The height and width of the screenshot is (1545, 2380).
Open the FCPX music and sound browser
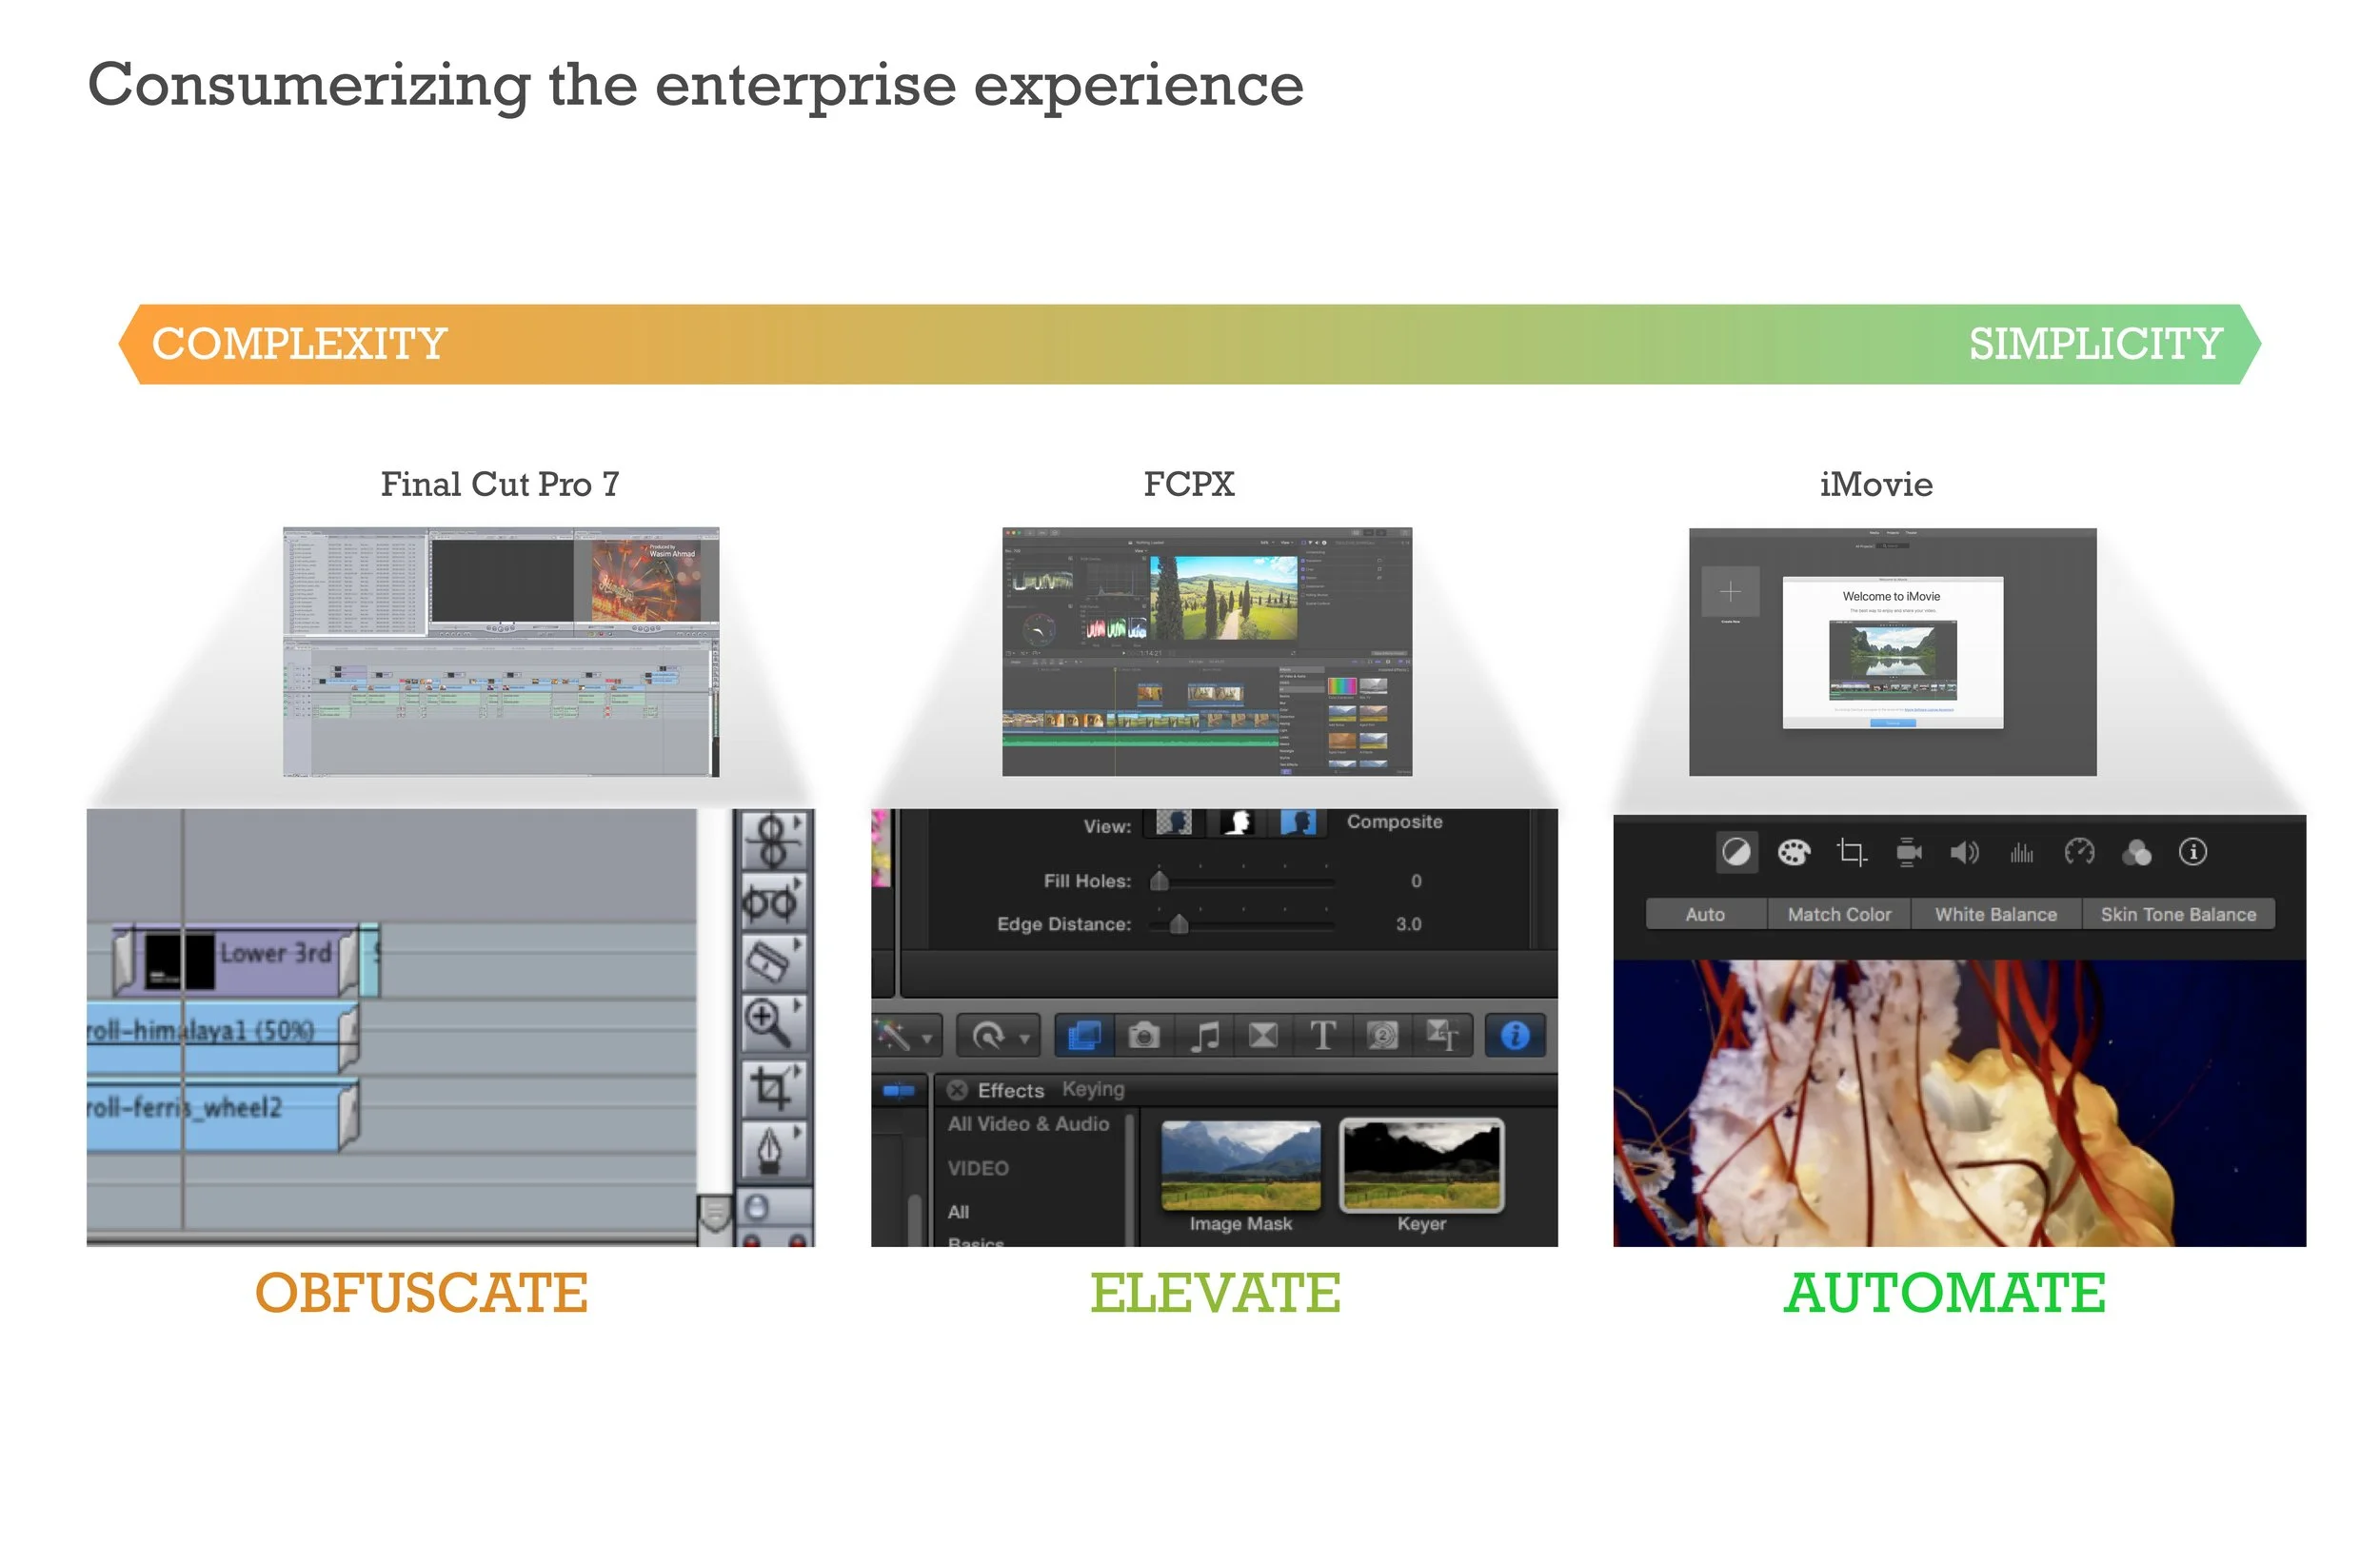(x=1204, y=1036)
